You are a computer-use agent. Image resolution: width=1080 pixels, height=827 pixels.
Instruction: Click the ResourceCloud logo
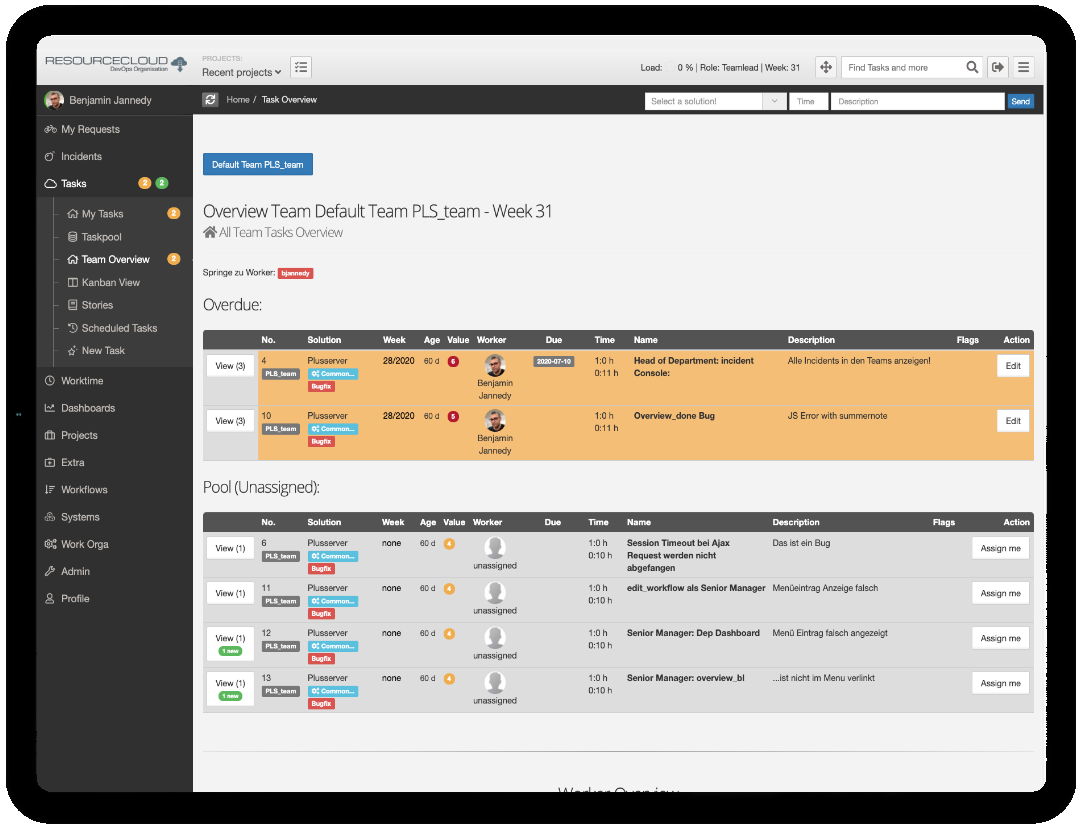point(116,63)
